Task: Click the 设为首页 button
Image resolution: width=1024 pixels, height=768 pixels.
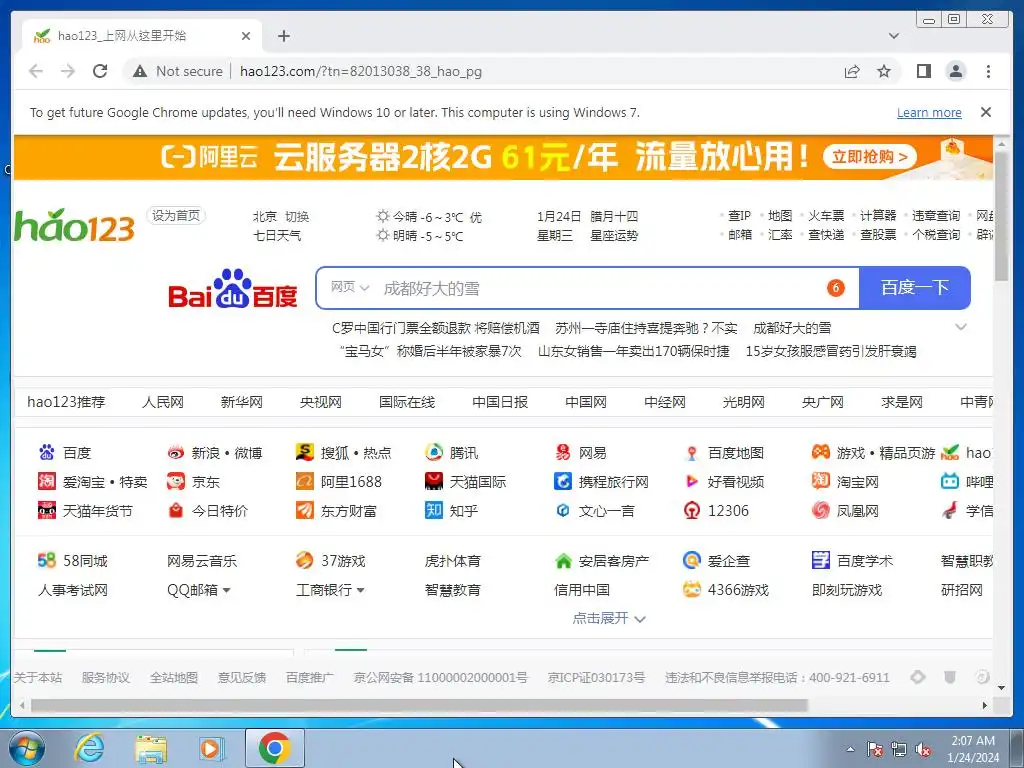Action: point(176,216)
